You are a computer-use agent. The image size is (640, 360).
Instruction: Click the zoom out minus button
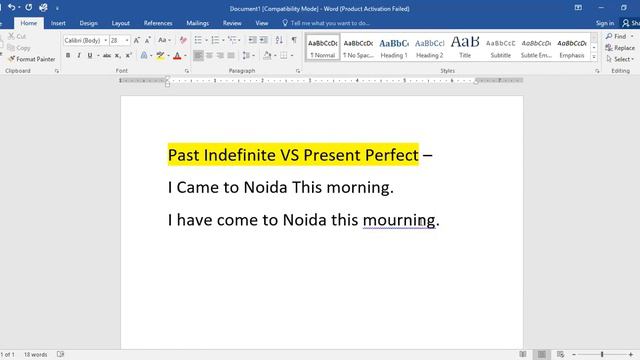coord(574,355)
